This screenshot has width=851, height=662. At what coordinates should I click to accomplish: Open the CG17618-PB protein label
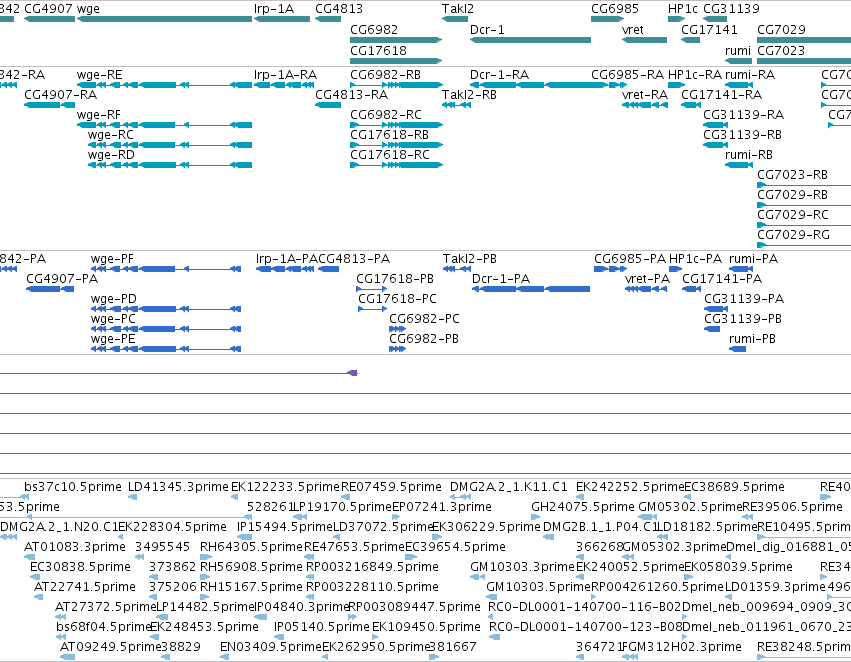pos(395,278)
